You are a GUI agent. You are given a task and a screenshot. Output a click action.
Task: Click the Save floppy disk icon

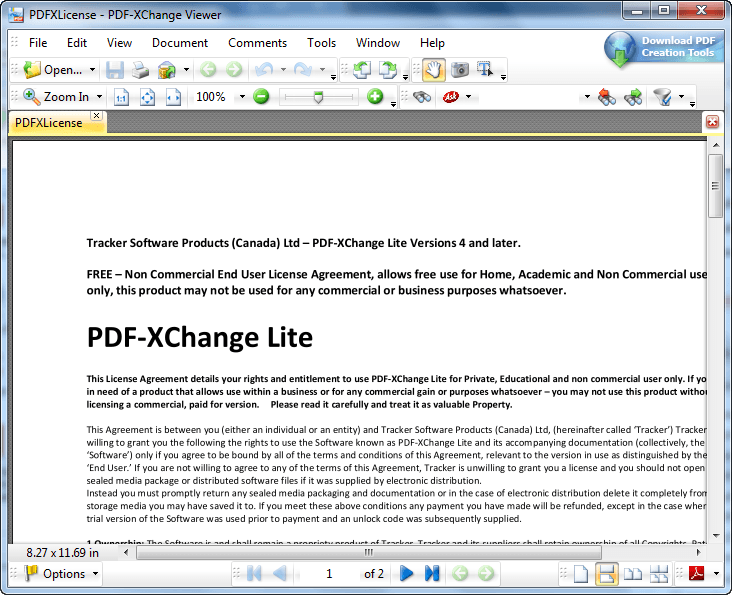pyautogui.click(x=114, y=70)
